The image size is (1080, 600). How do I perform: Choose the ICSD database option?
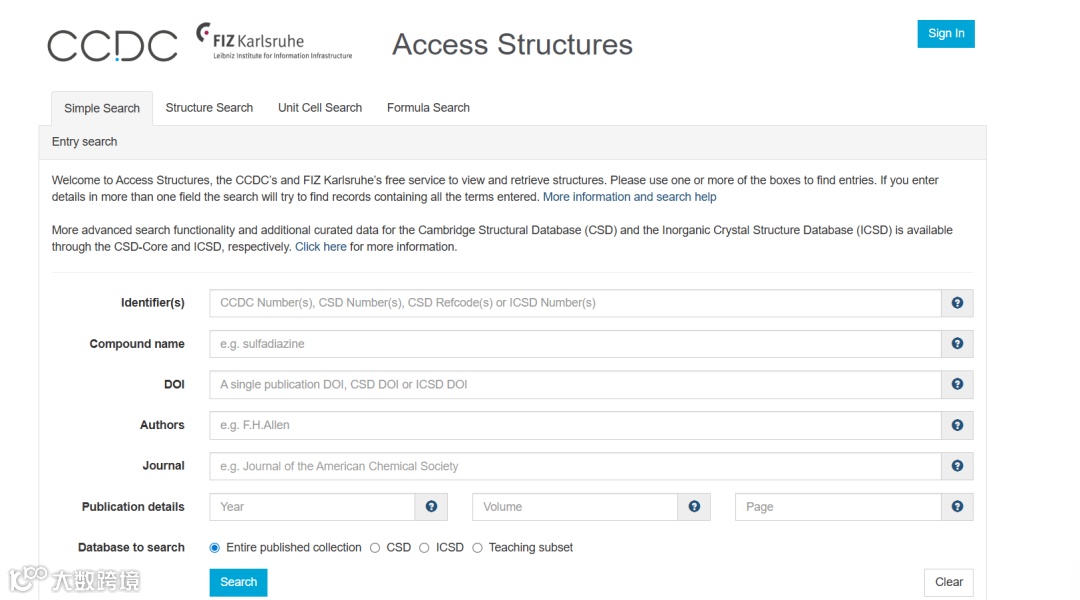pyautogui.click(x=424, y=548)
